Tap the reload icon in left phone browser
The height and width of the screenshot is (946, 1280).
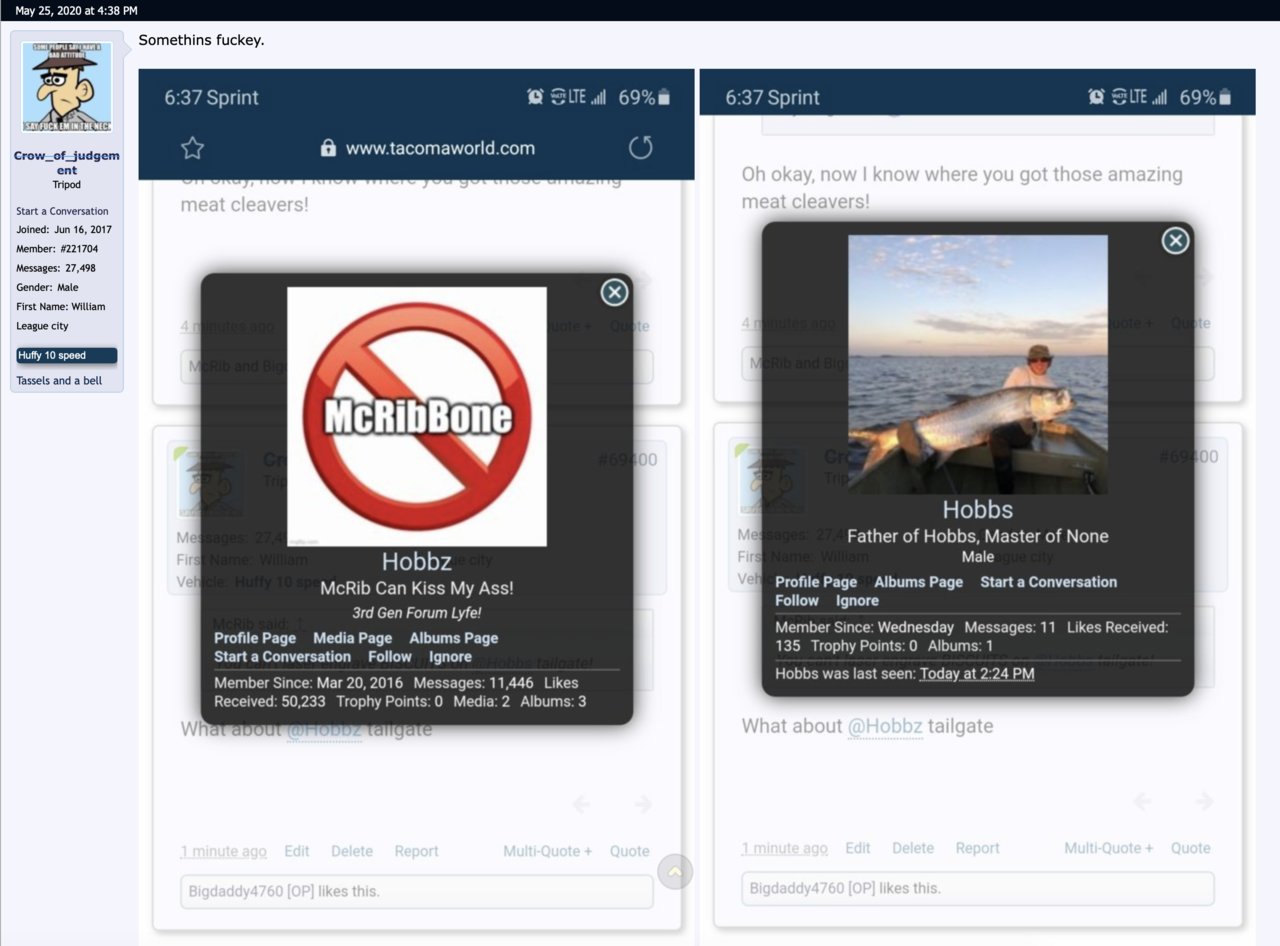[640, 148]
